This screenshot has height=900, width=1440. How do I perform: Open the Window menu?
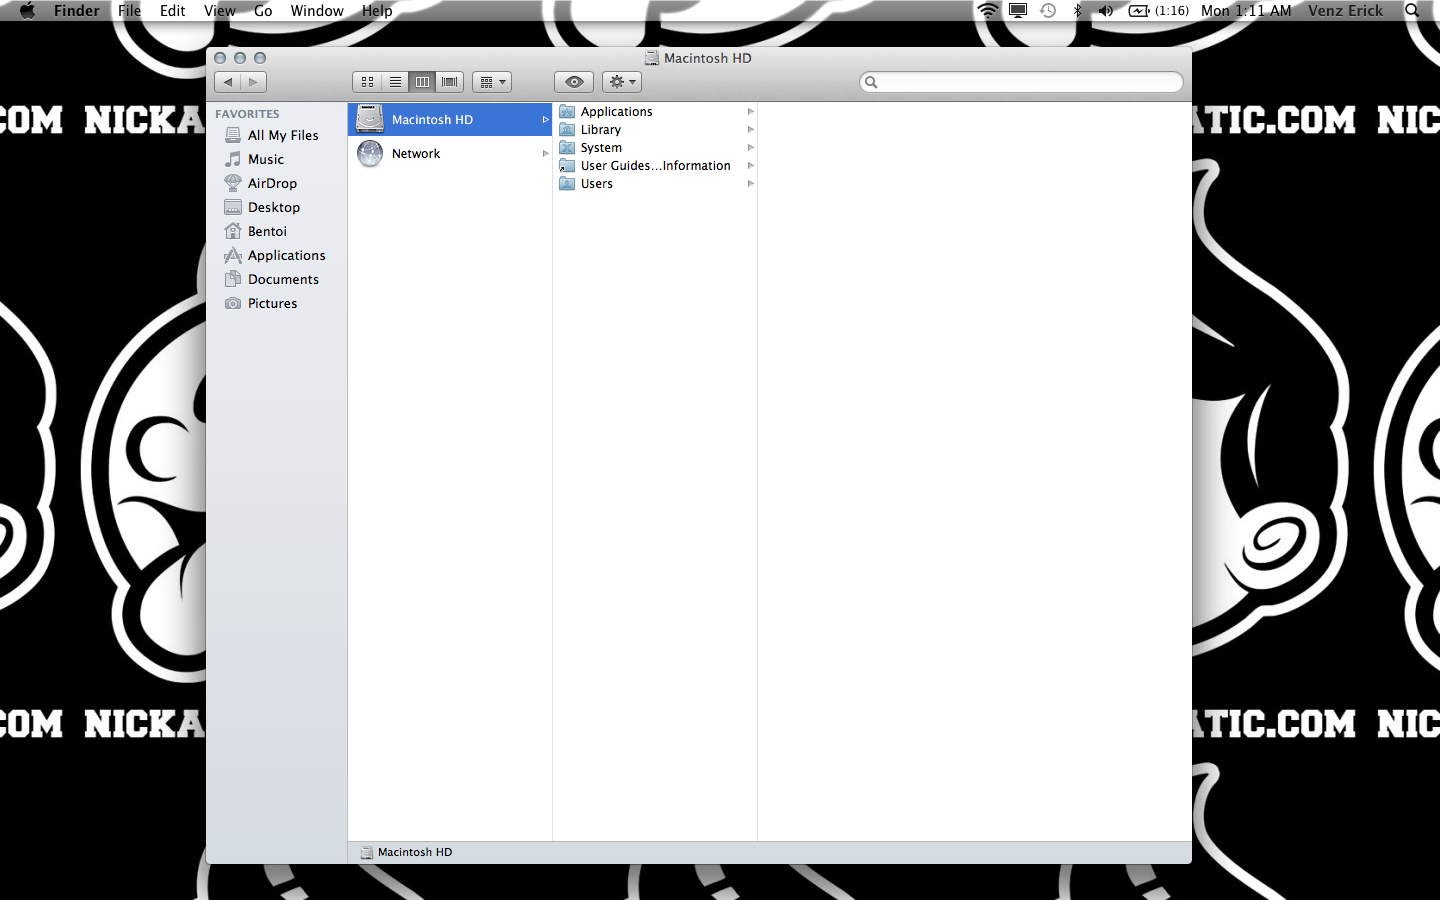(x=317, y=11)
